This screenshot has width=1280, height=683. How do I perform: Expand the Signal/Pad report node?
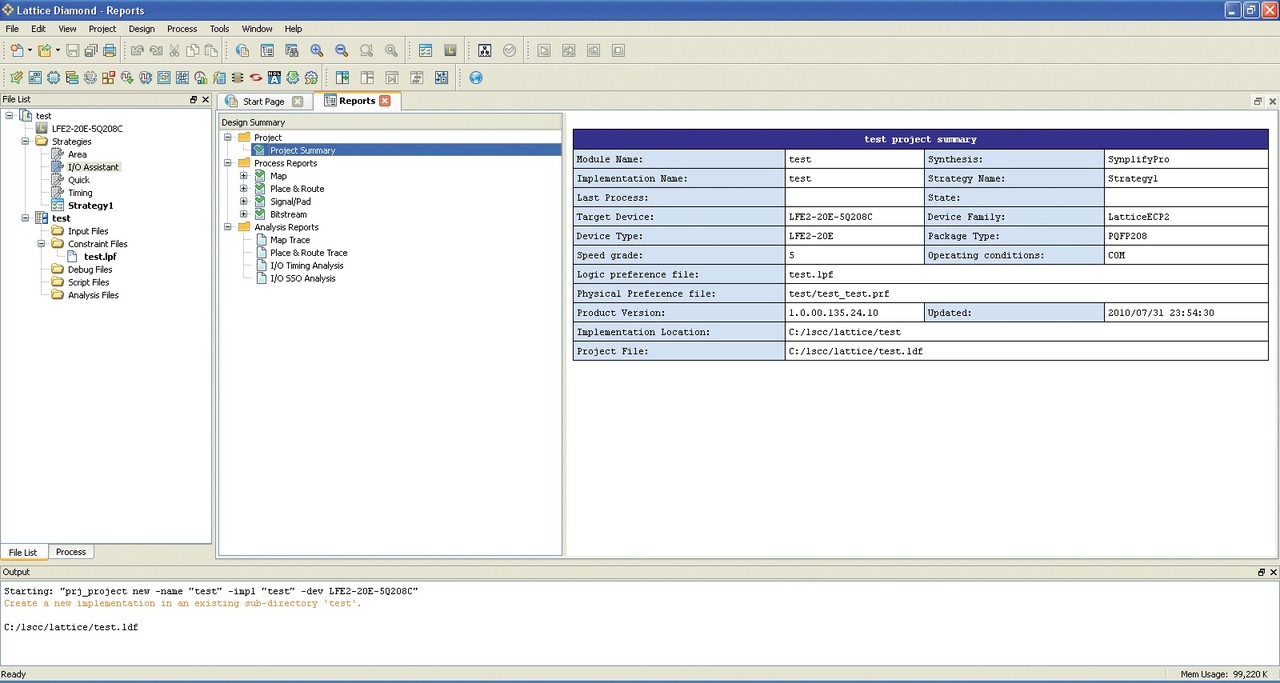(x=244, y=202)
